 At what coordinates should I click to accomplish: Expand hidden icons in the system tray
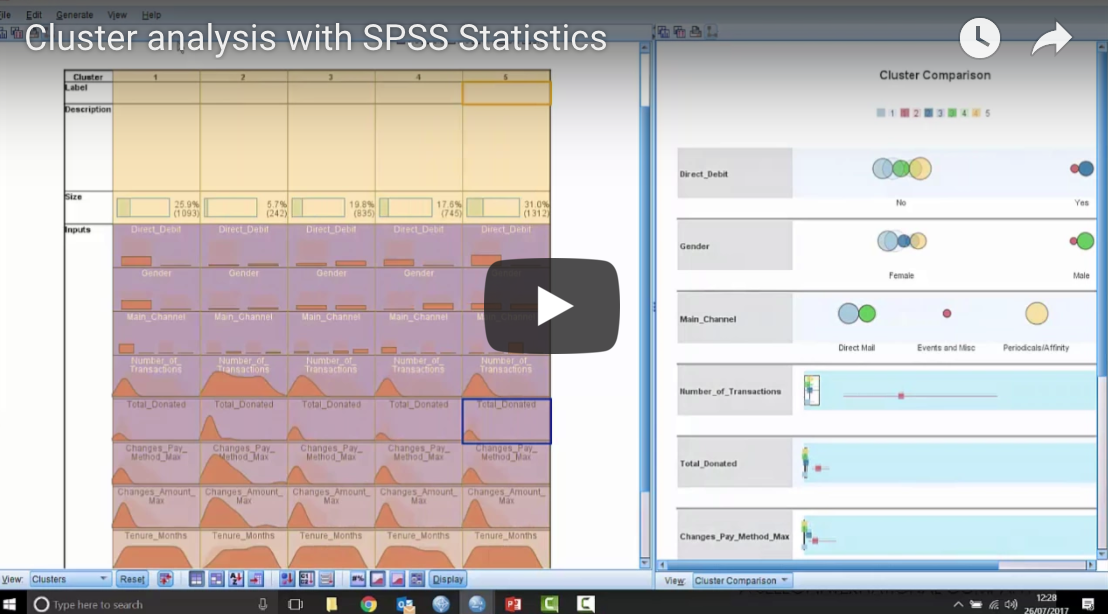957,603
